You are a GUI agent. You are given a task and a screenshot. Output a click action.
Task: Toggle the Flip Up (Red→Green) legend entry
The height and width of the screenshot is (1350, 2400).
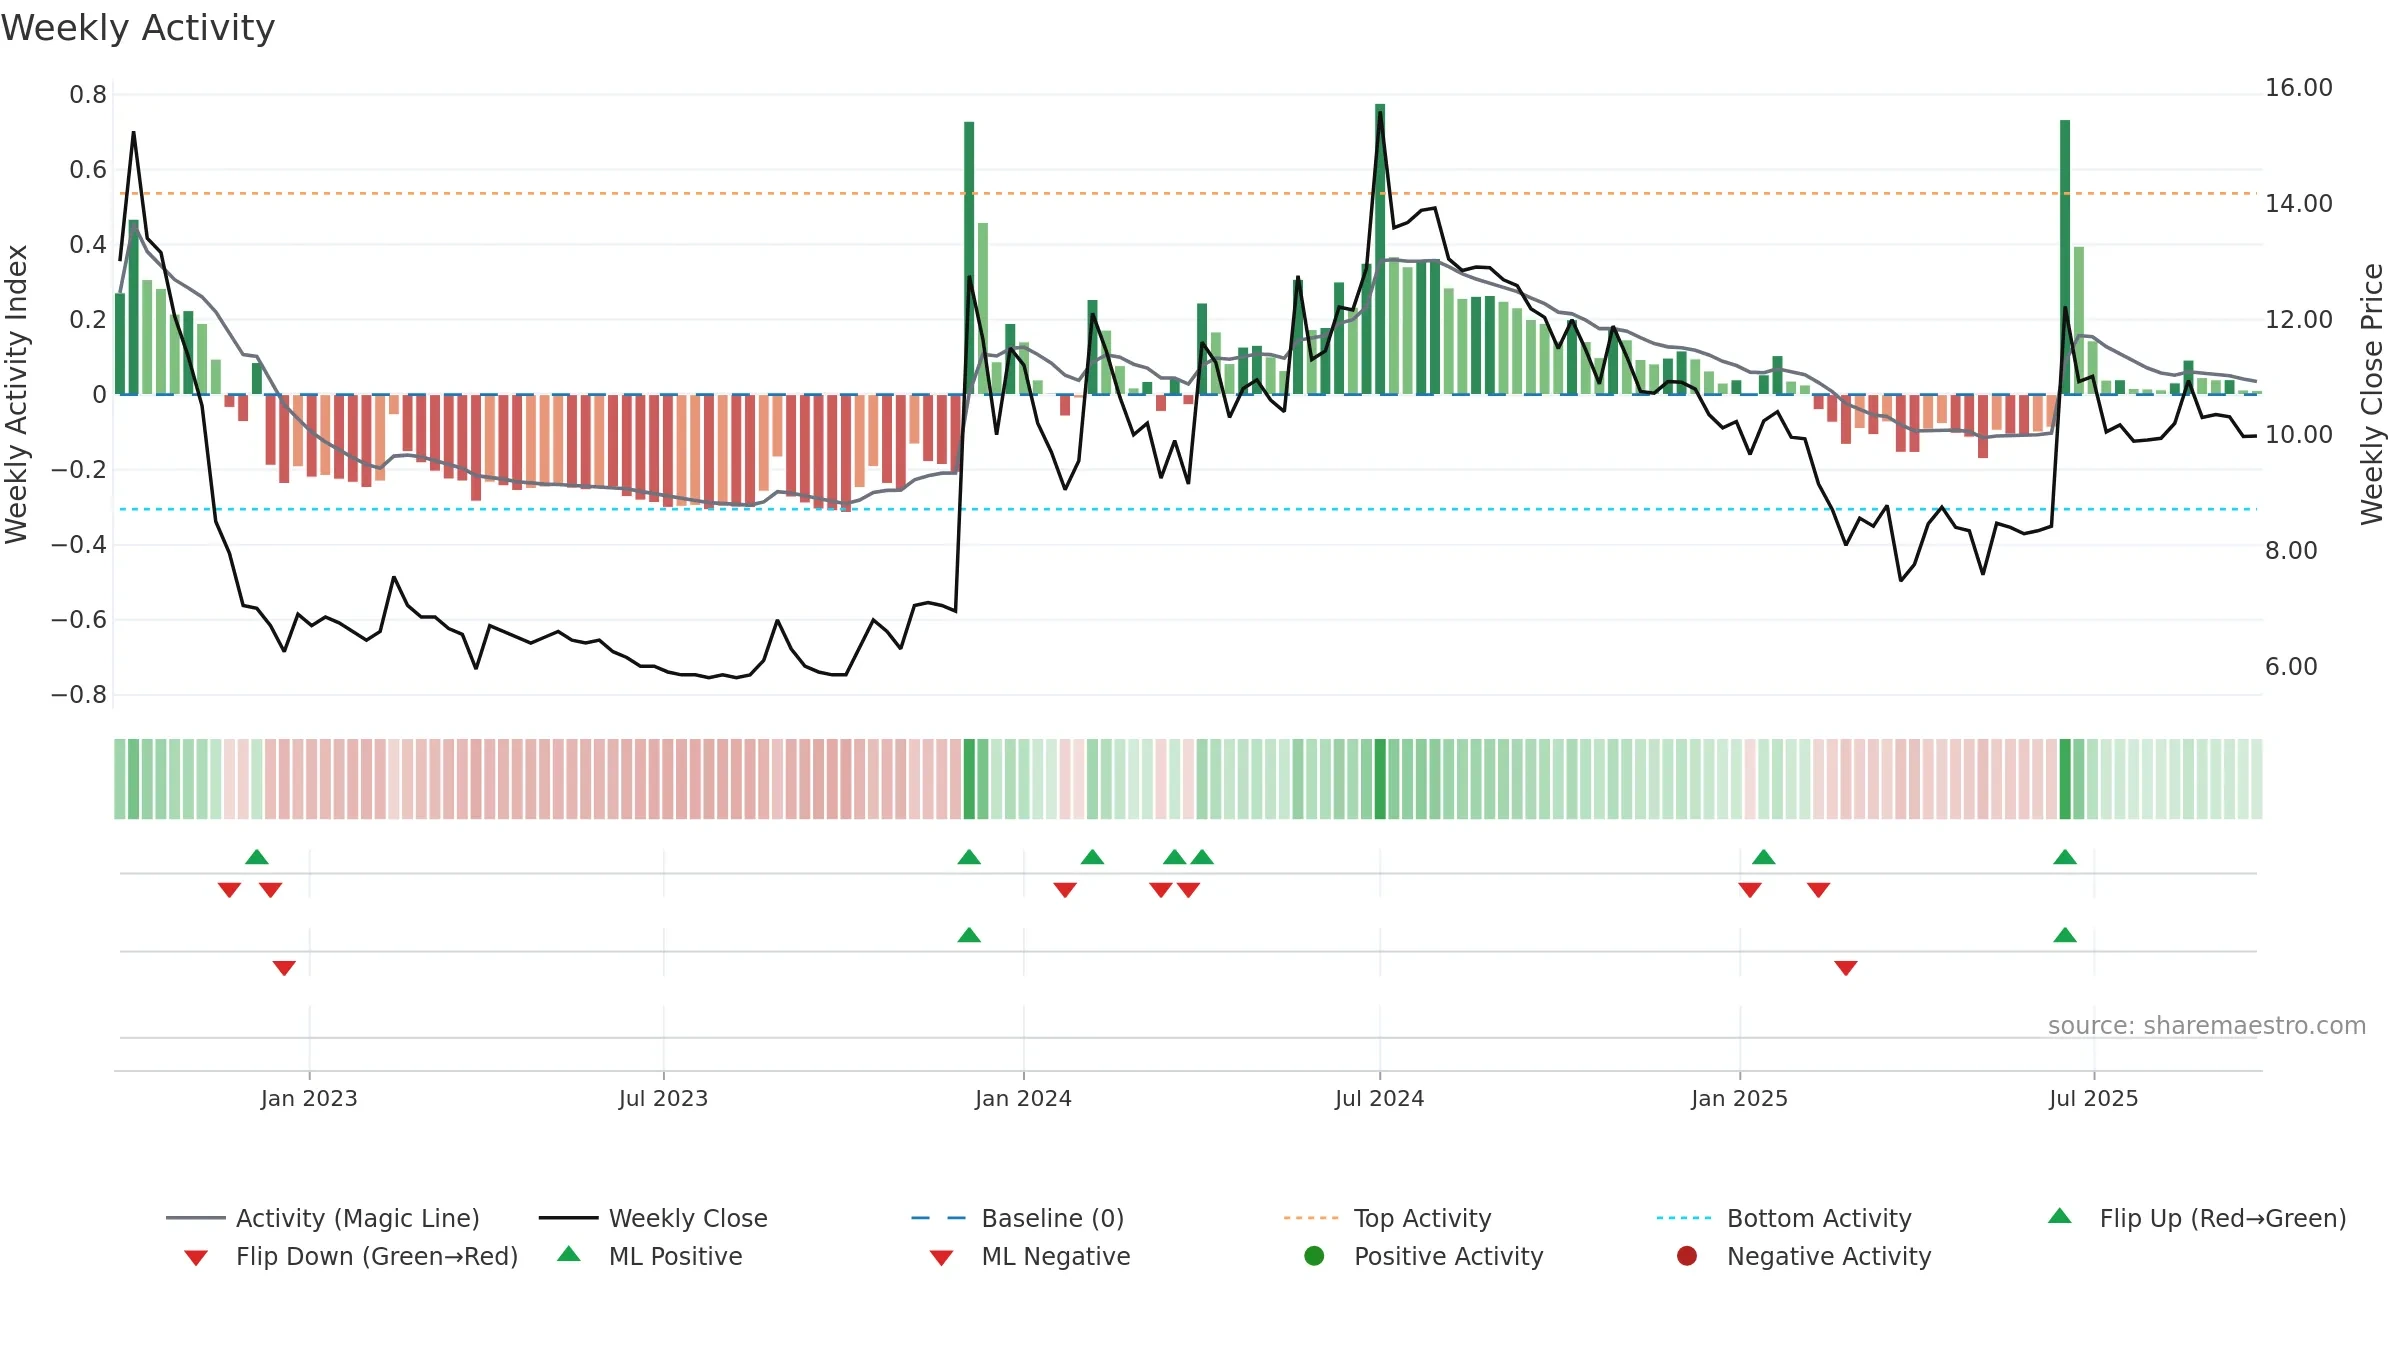[x=2196, y=1218]
